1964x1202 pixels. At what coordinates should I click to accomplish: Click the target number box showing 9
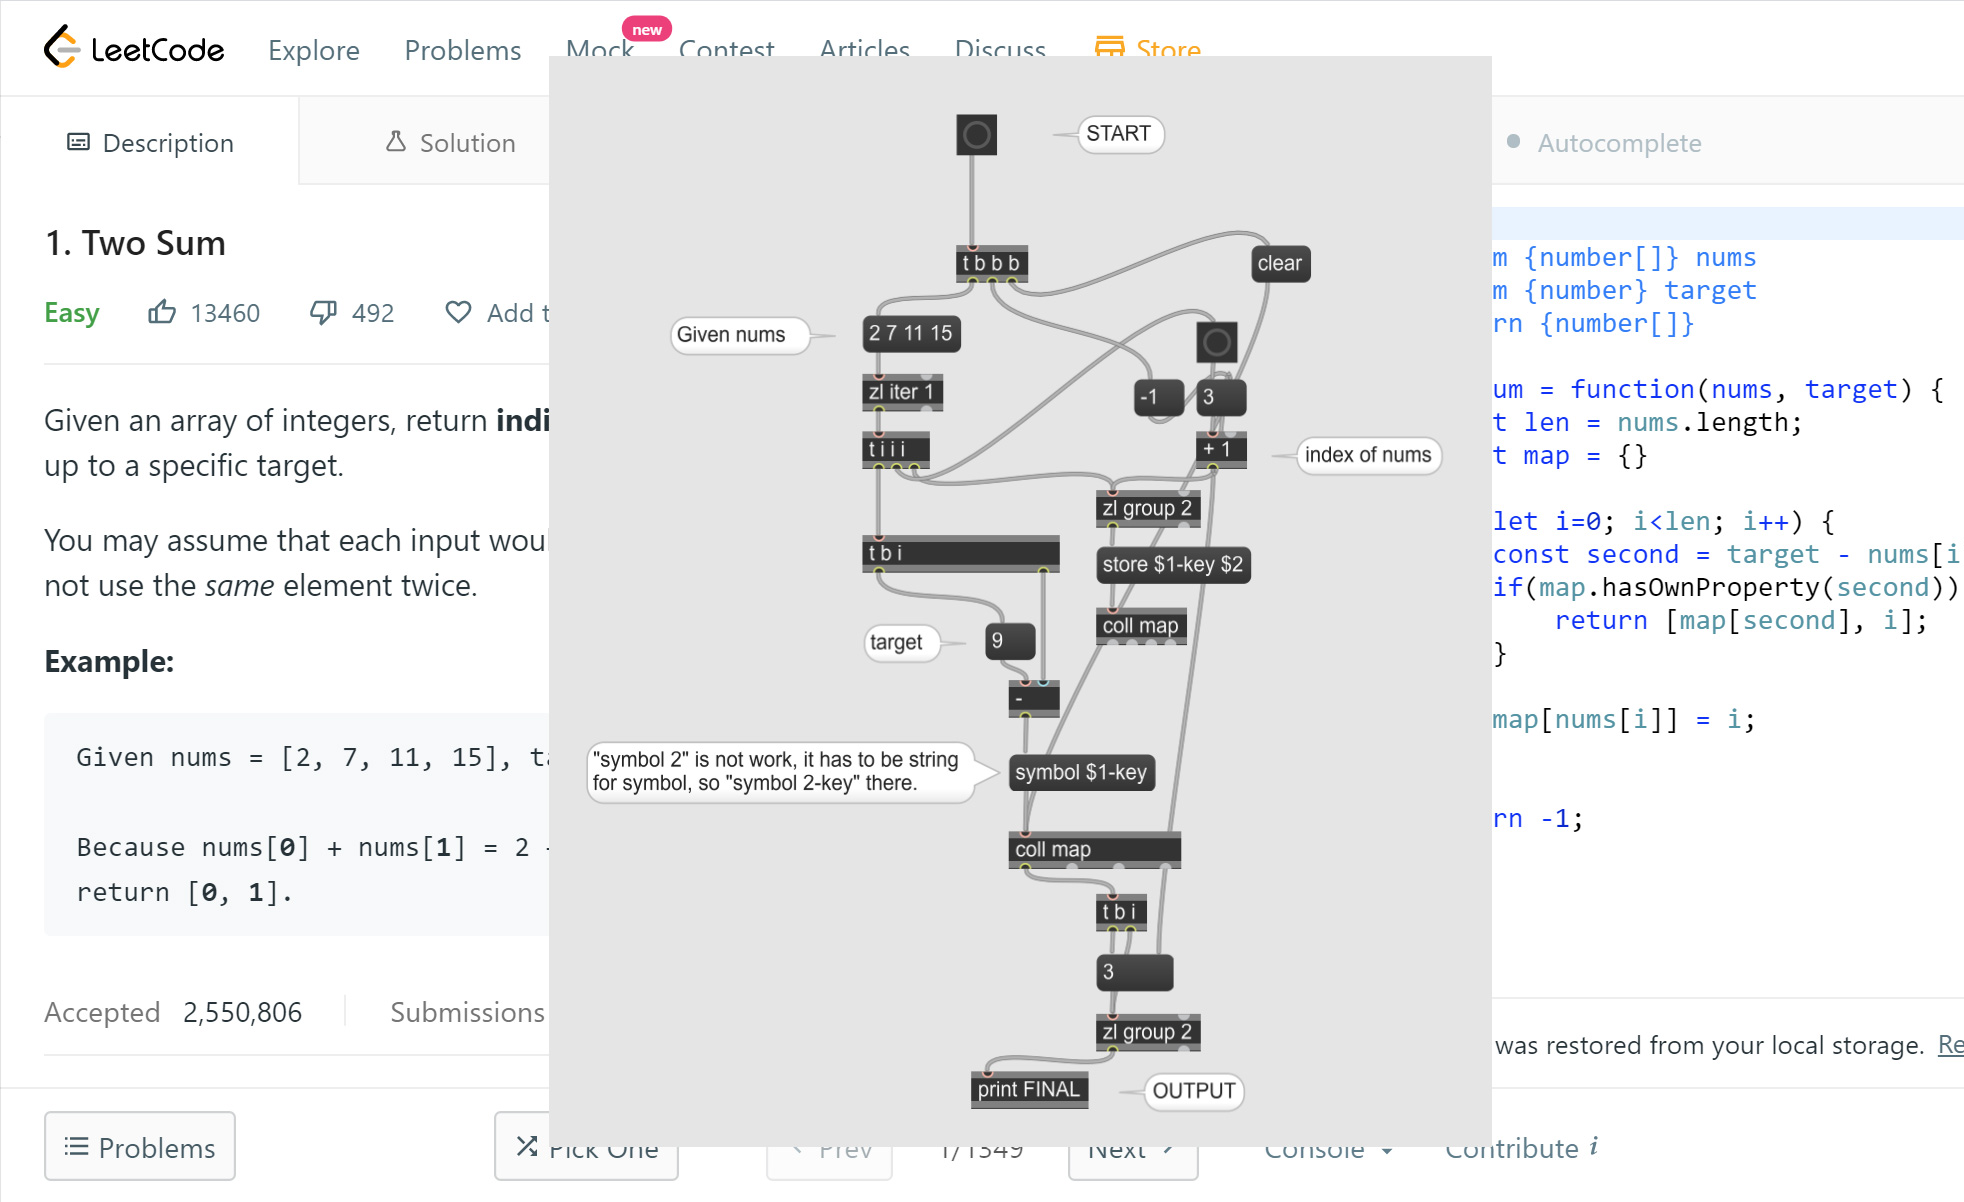click(1010, 641)
